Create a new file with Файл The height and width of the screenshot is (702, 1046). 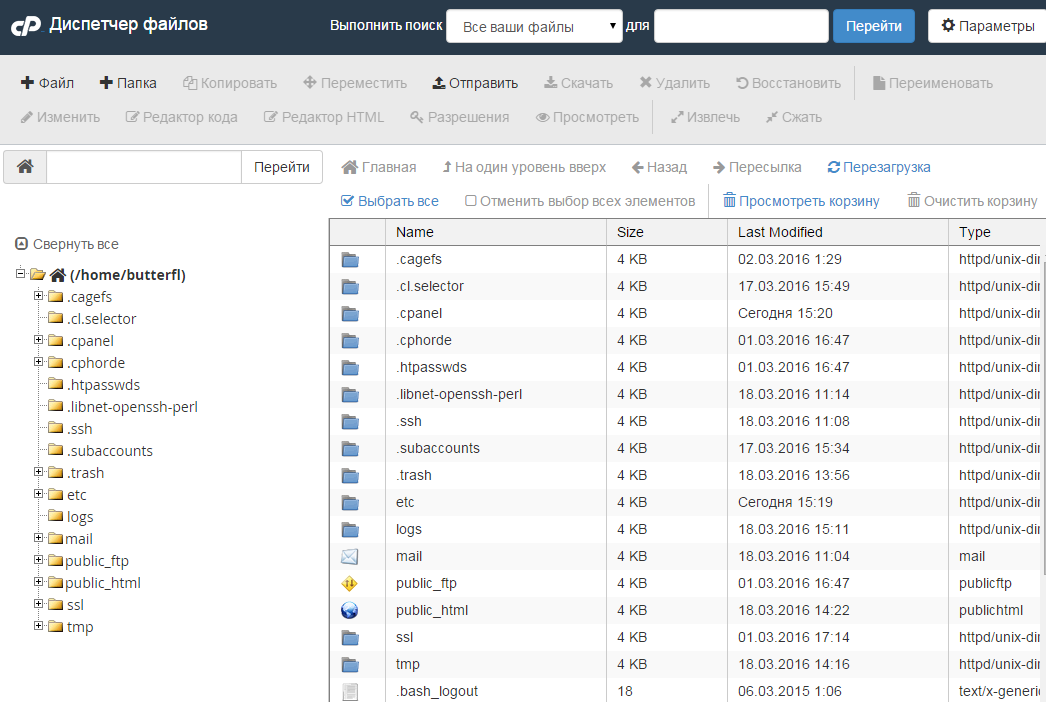(x=47, y=83)
